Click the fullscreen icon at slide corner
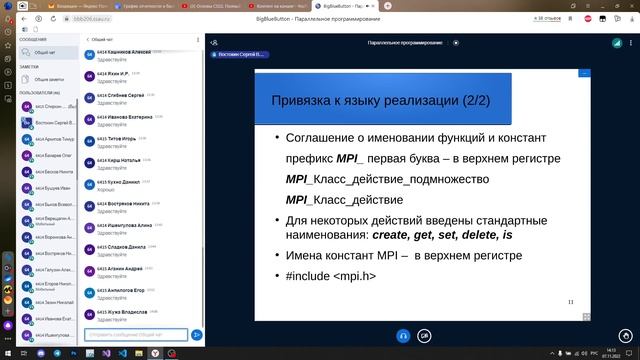Image resolution: width=640 pixels, height=360 pixels. pos(586,317)
